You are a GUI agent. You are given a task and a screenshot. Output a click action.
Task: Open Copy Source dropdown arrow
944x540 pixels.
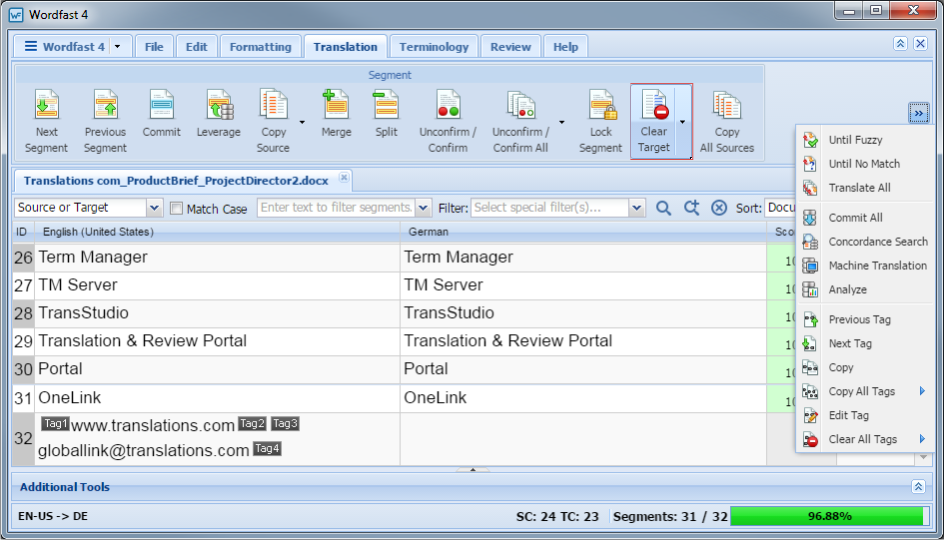pos(302,122)
